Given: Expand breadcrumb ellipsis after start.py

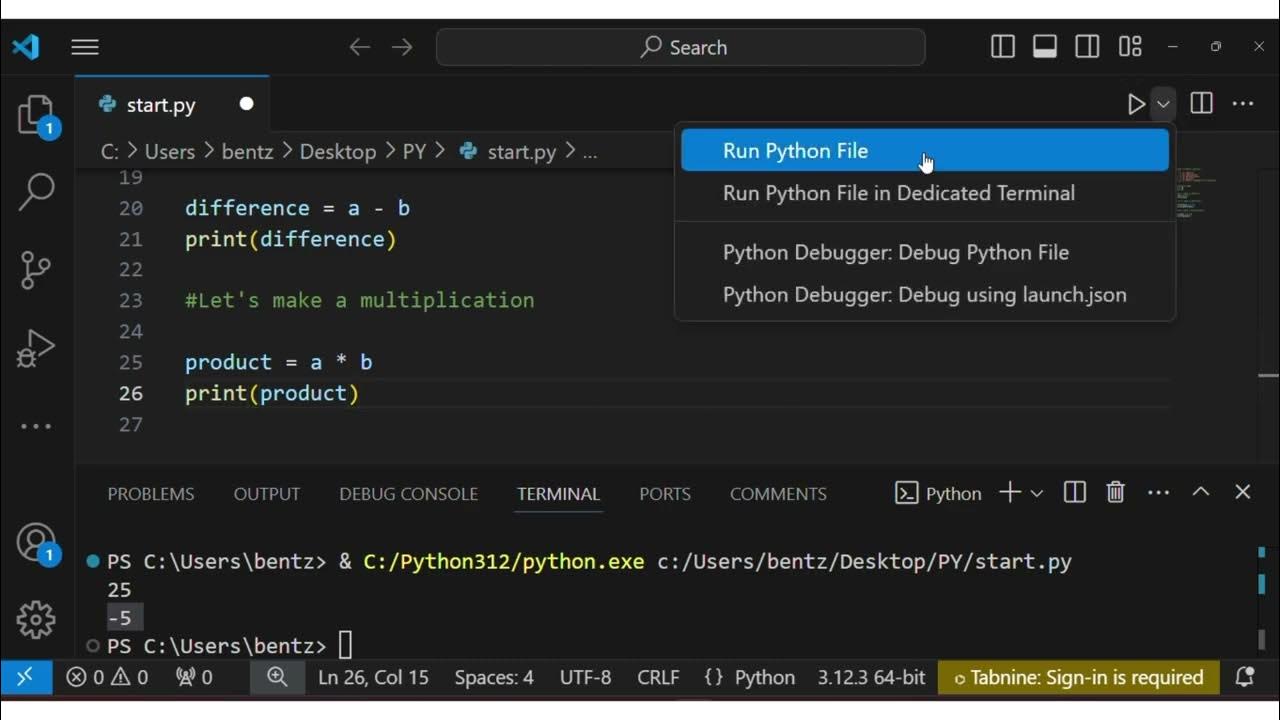Looking at the screenshot, I should point(590,152).
